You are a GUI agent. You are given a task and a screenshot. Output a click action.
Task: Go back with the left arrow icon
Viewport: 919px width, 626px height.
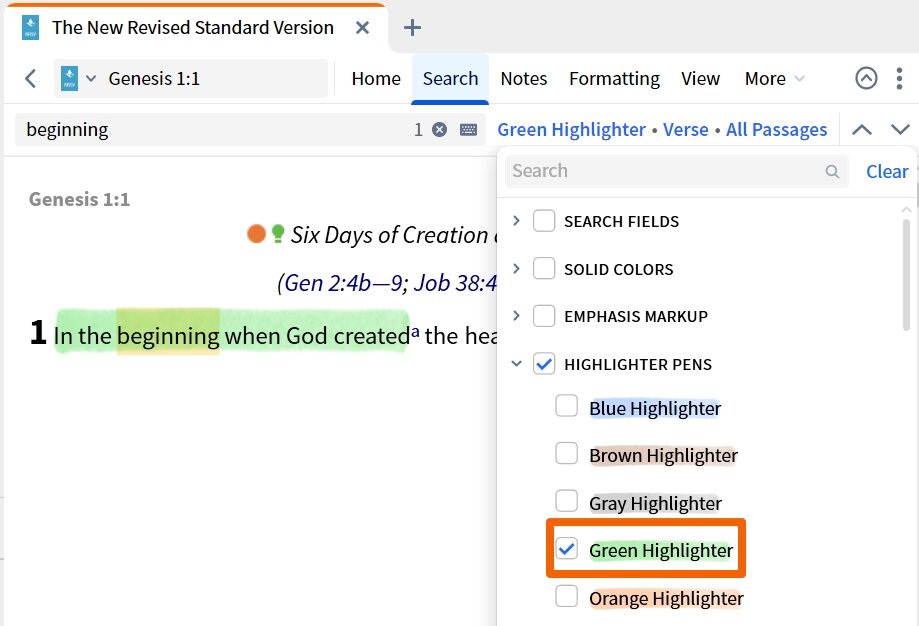point(30,78)
